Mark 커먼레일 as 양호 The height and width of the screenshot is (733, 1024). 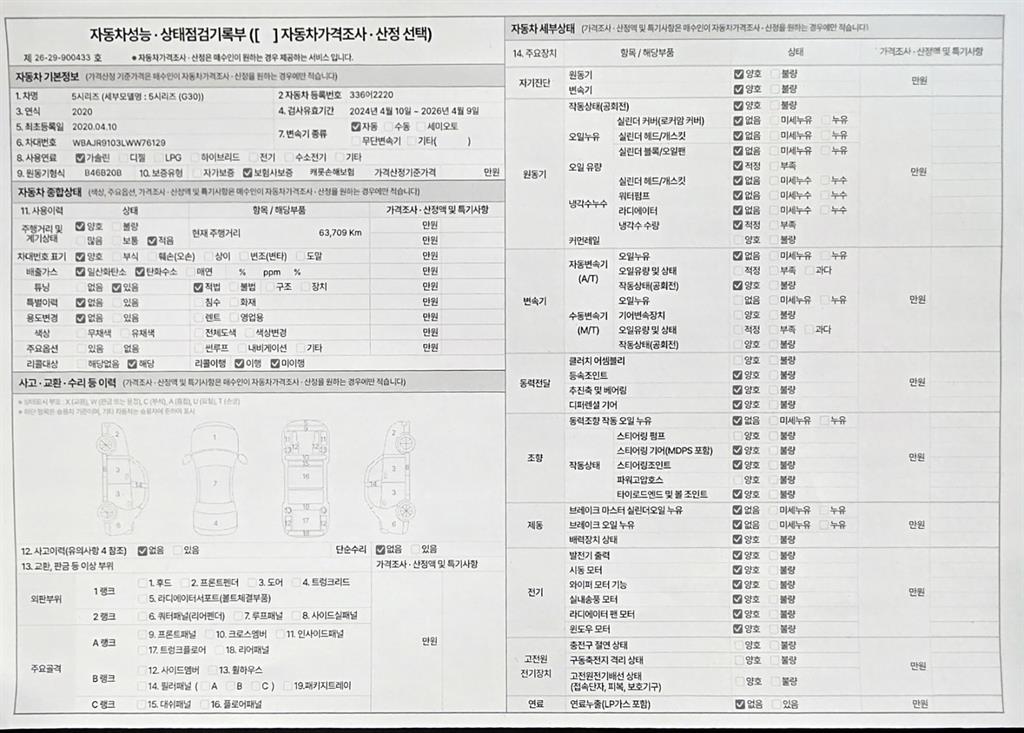(738, 240)
